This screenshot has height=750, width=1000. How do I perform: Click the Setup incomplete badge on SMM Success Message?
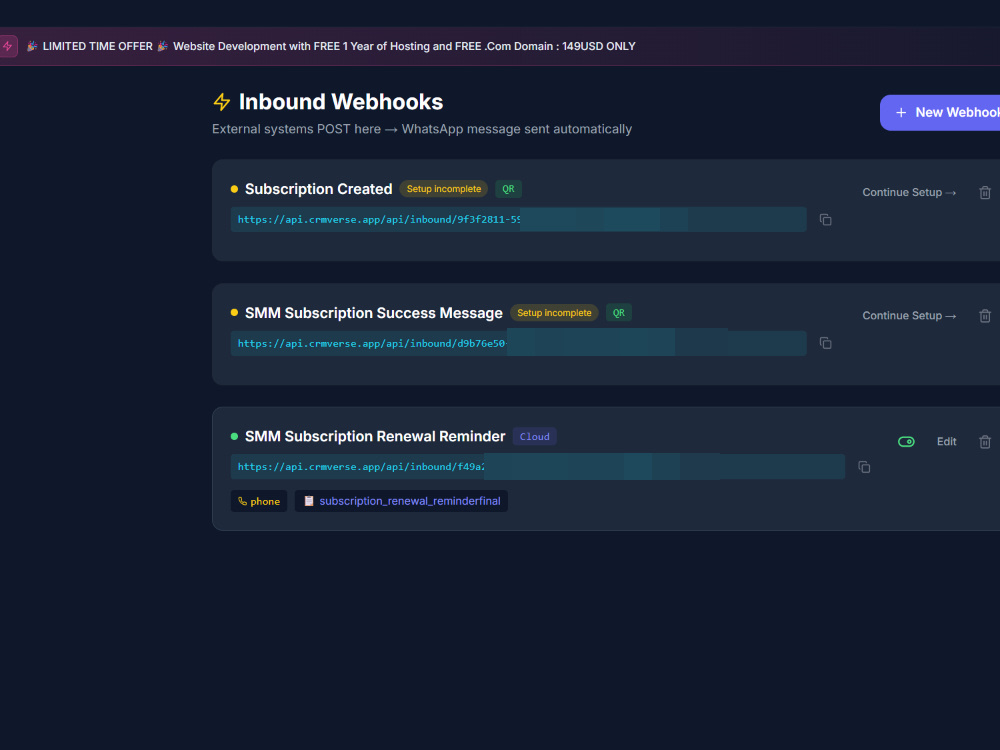[x=554, y=312]
